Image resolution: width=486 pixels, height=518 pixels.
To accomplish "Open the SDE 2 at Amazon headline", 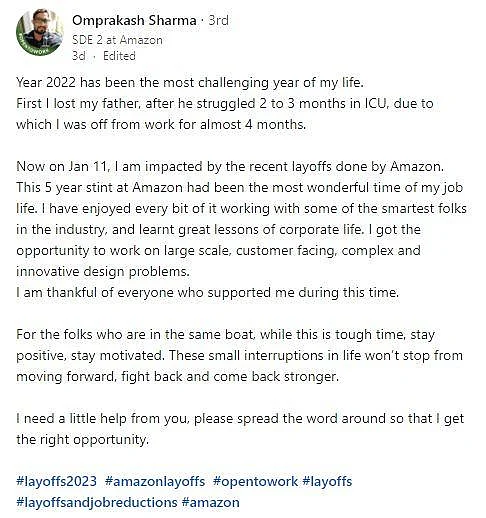I will pos(117,40).
